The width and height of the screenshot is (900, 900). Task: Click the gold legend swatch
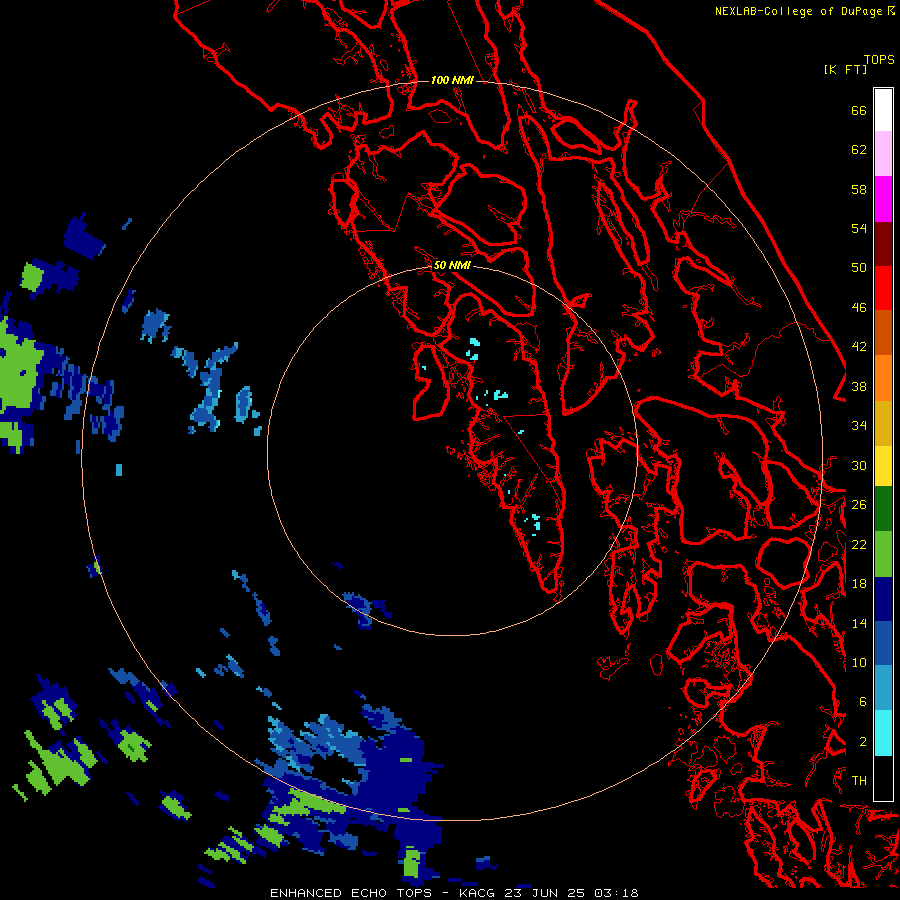(883, 423)
